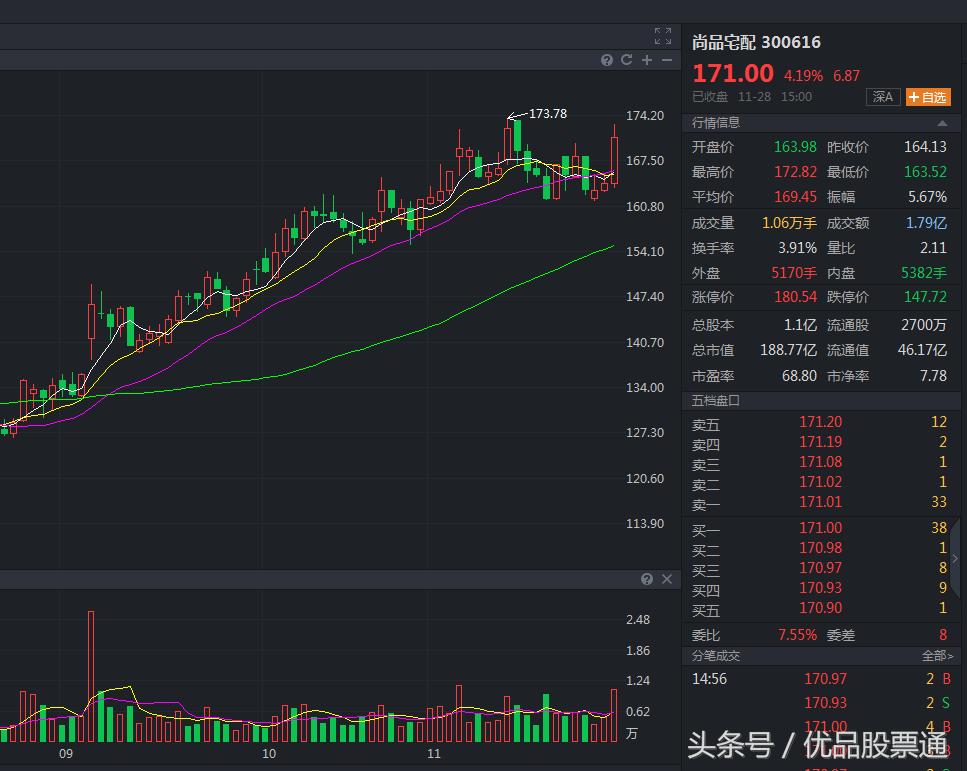Viewport: 967px width, 771px height.
Task: Toggle highlight on 涨停价 180.54
Action: point(795,297)
